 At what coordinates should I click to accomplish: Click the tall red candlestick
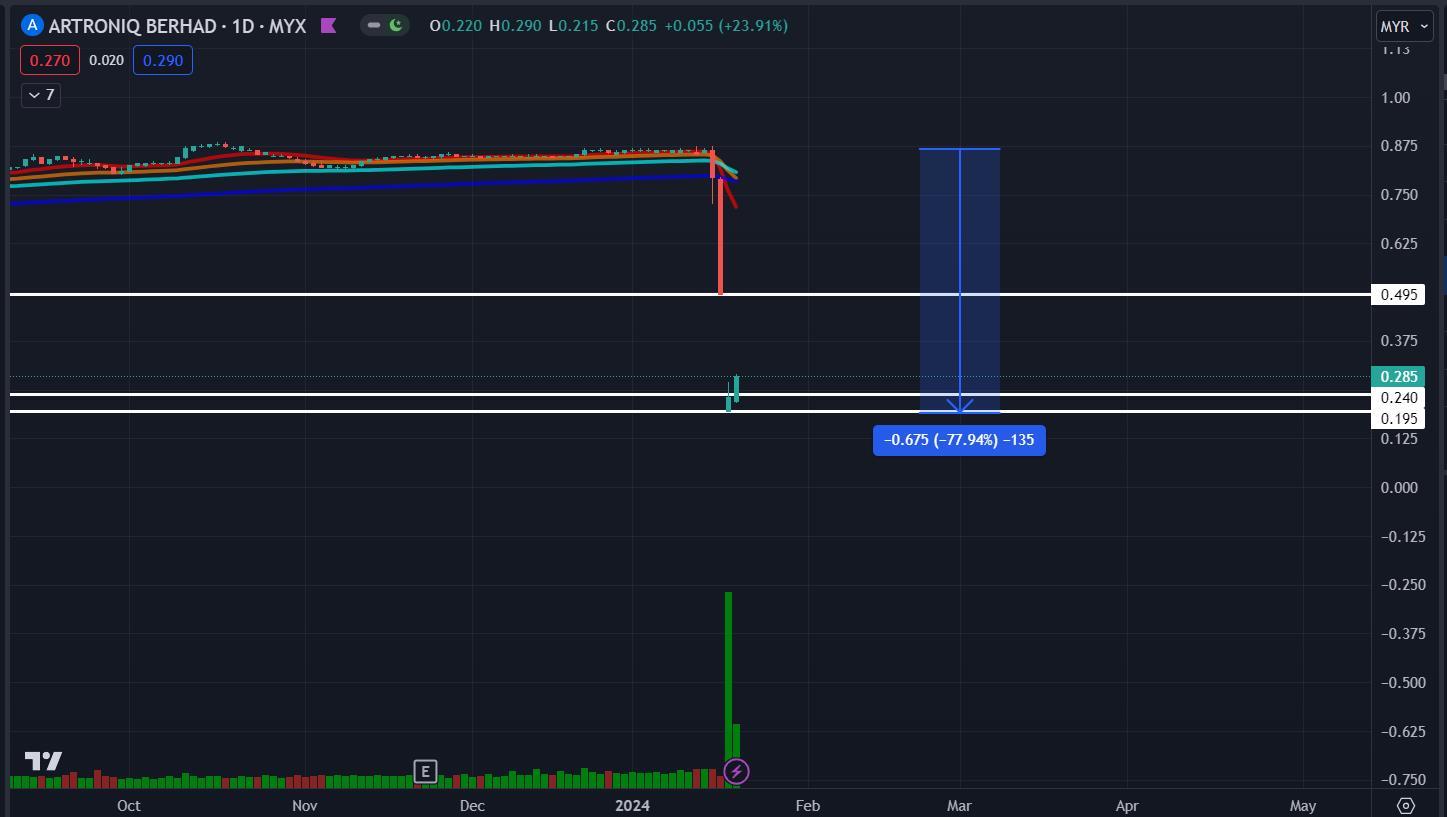(x=720, y=236)
